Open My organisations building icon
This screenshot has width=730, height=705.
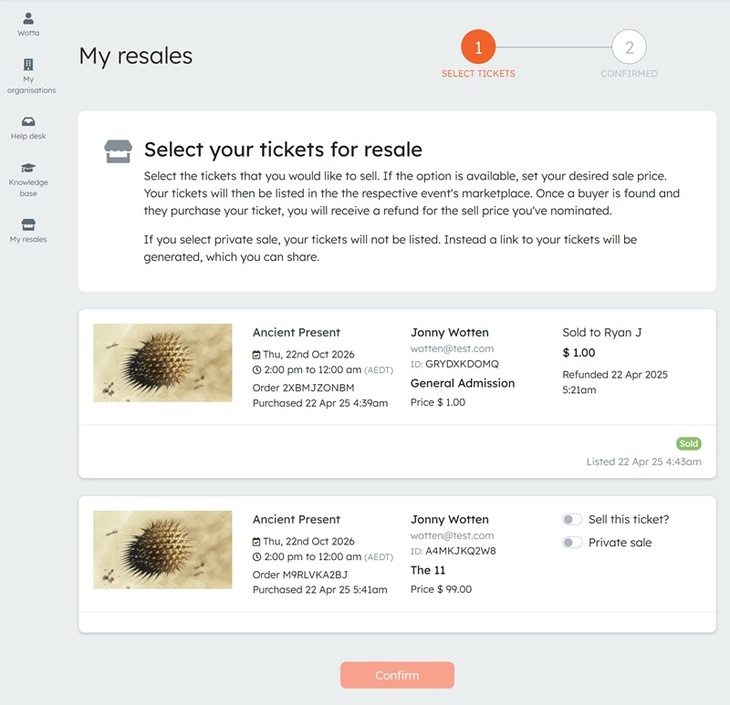(x=28, y=65)
